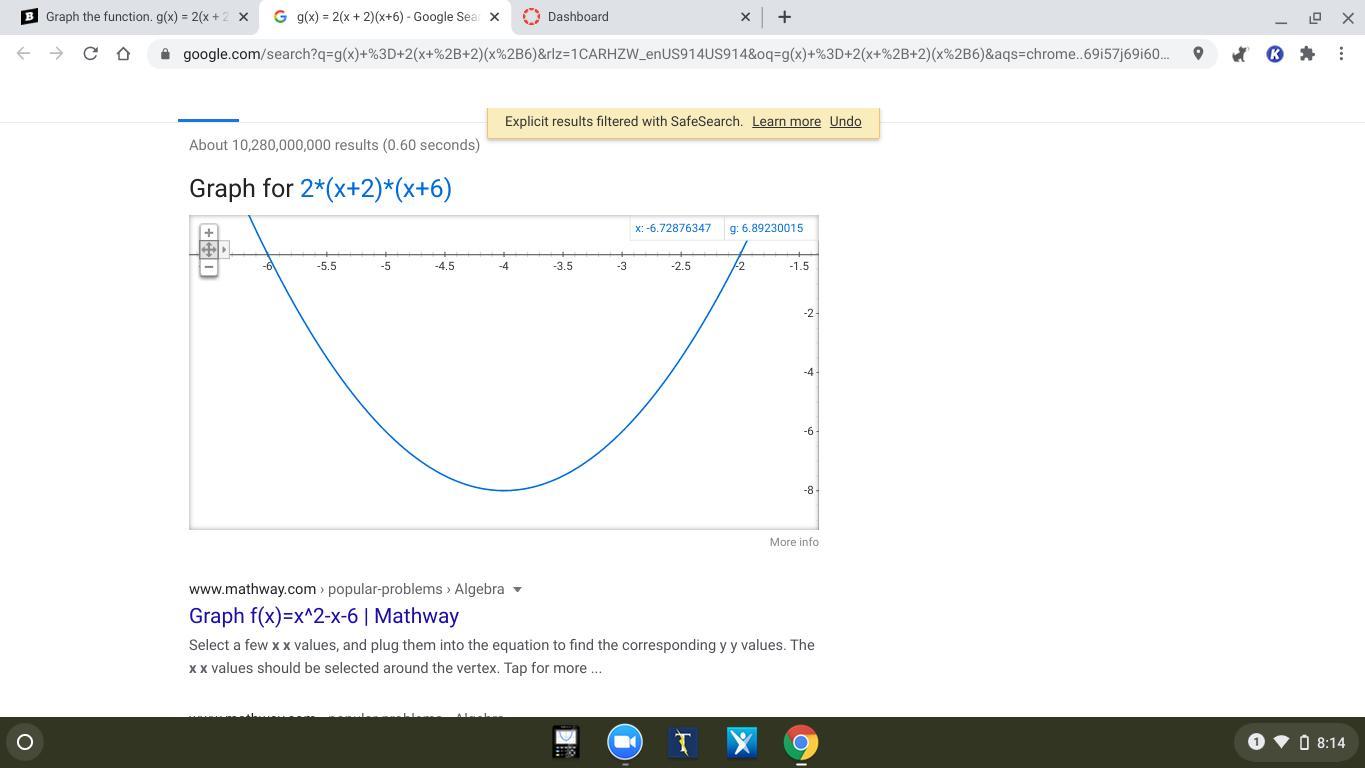Open the ChromeOS launcher circle
The width and height of the screenshot is (1365, 768).
click(x=25, y=742)
